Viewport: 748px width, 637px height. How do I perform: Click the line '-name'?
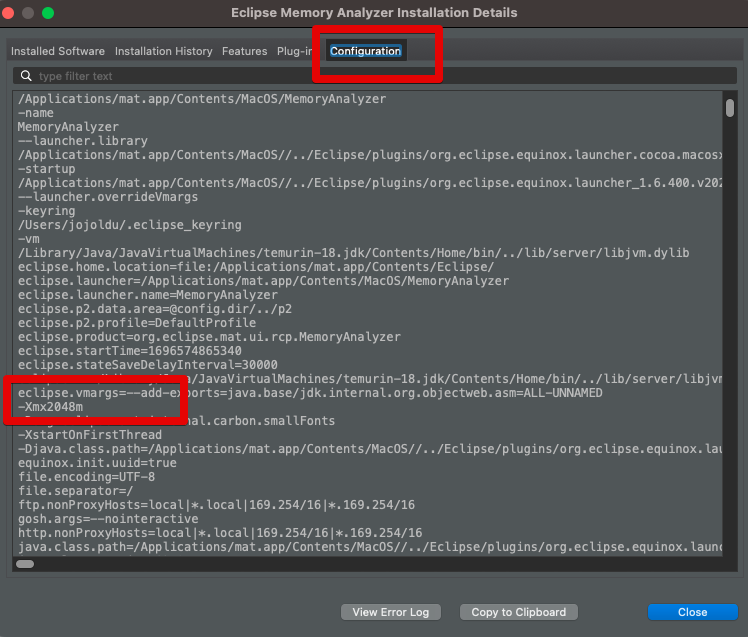coord(36,113)
